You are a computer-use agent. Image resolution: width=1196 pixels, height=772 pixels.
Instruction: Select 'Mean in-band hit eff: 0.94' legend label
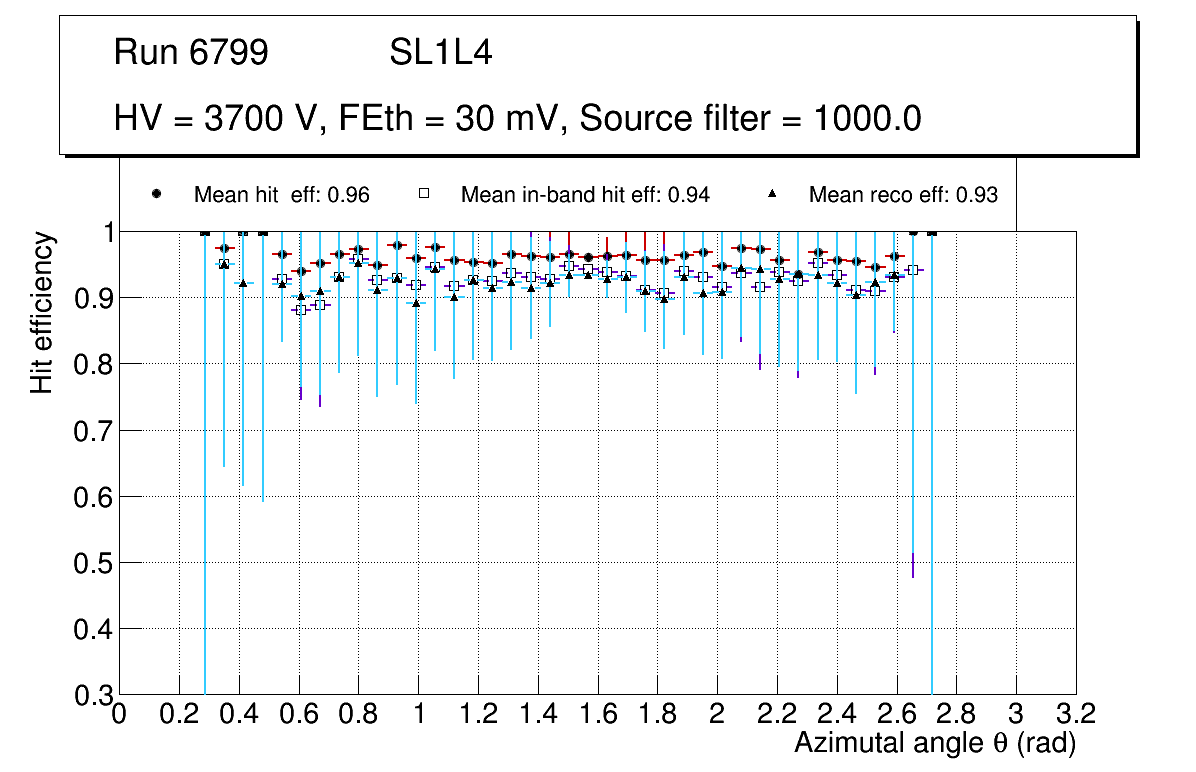[585, 195]
